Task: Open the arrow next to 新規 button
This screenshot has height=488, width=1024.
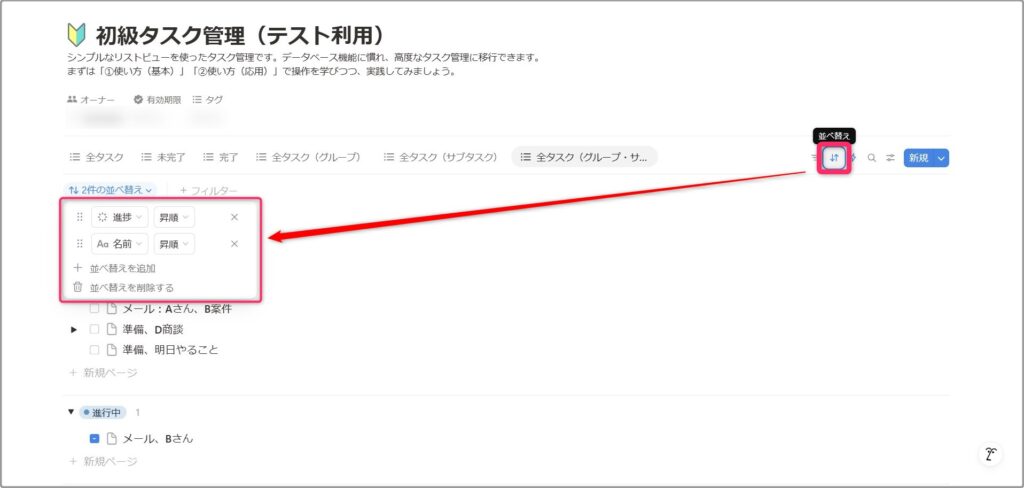Action: click(940, 157)
